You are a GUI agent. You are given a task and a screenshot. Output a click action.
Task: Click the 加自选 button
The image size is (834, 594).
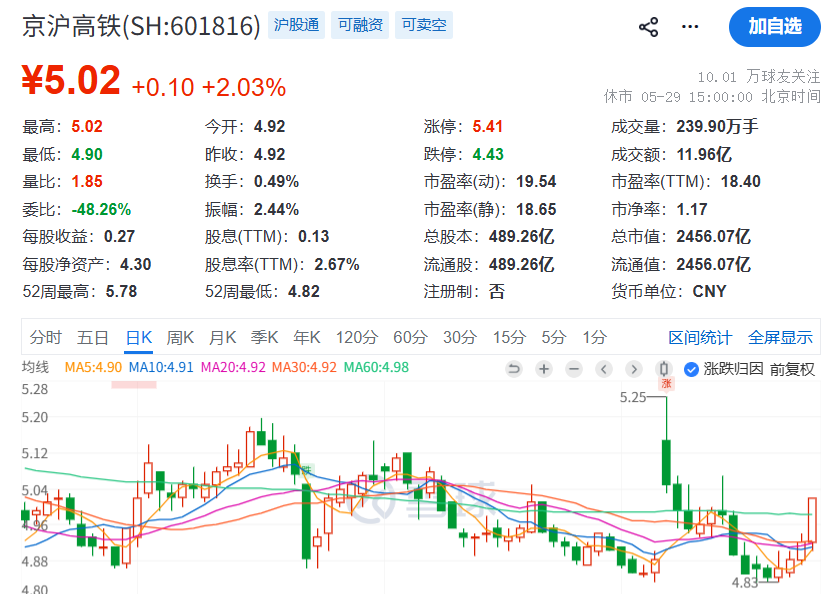tap(774, 27)
